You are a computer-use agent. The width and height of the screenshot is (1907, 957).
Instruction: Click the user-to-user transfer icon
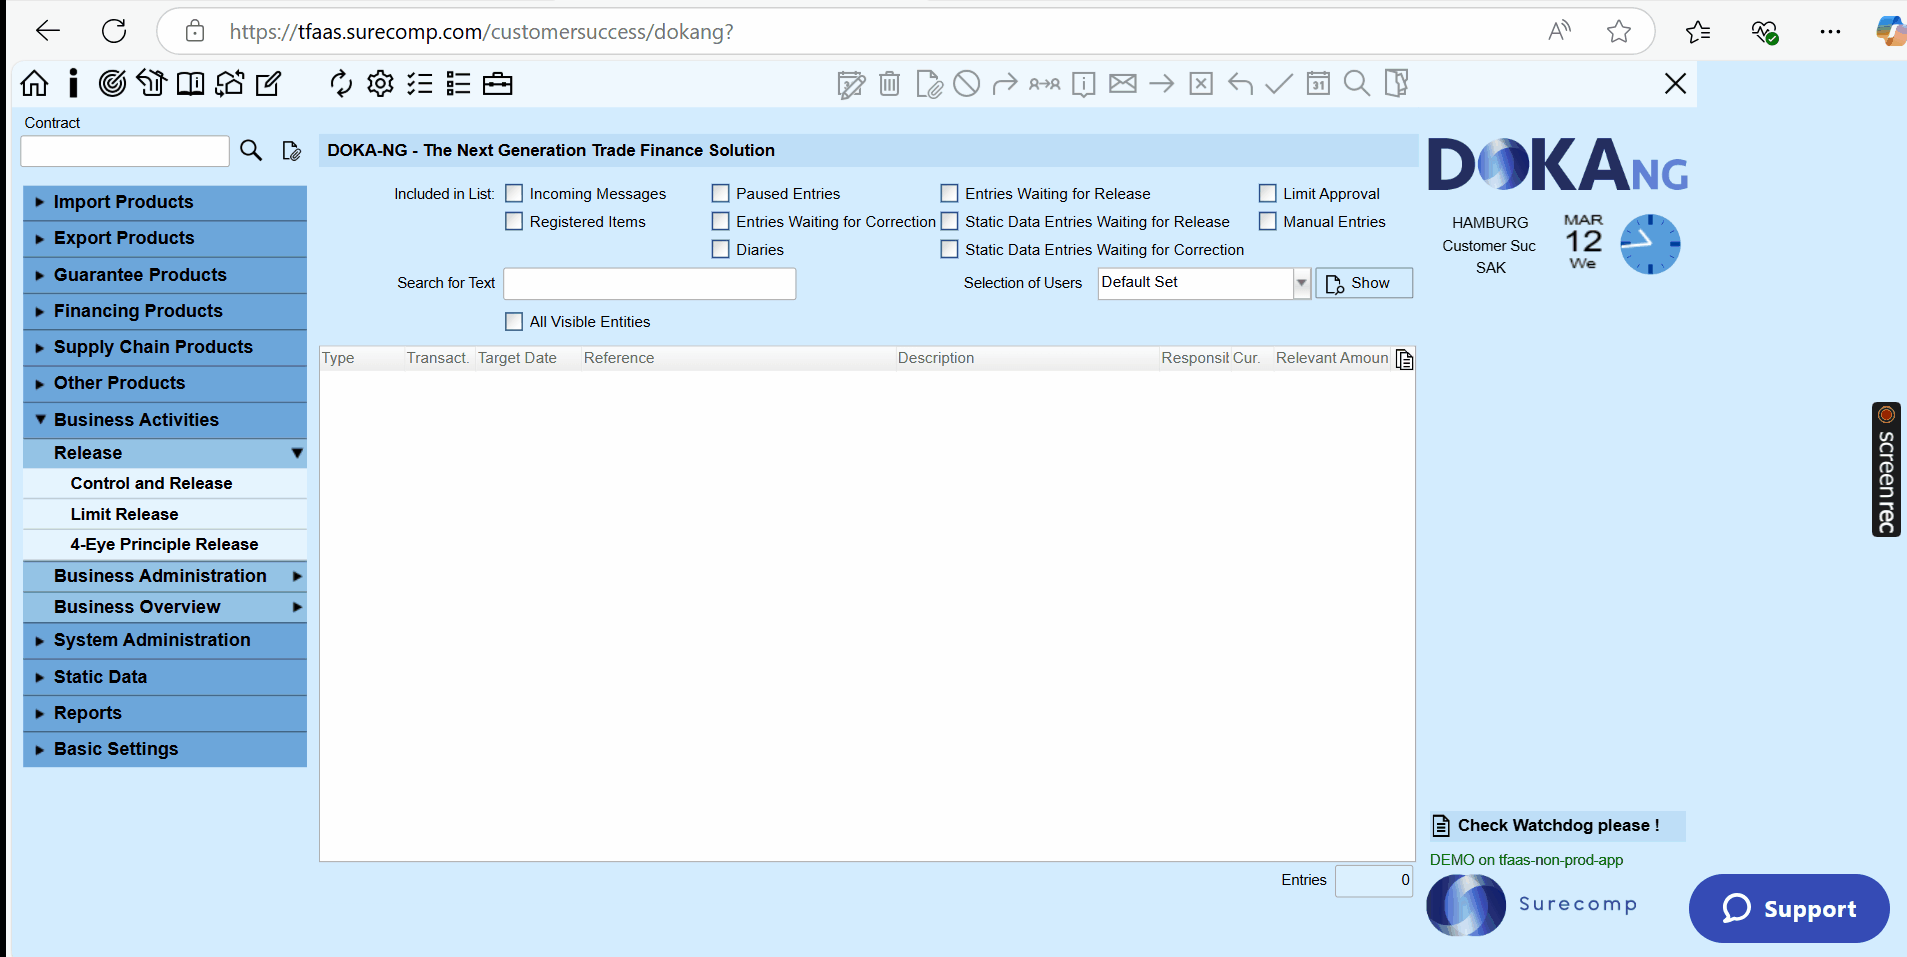(x=1044, y=84)
